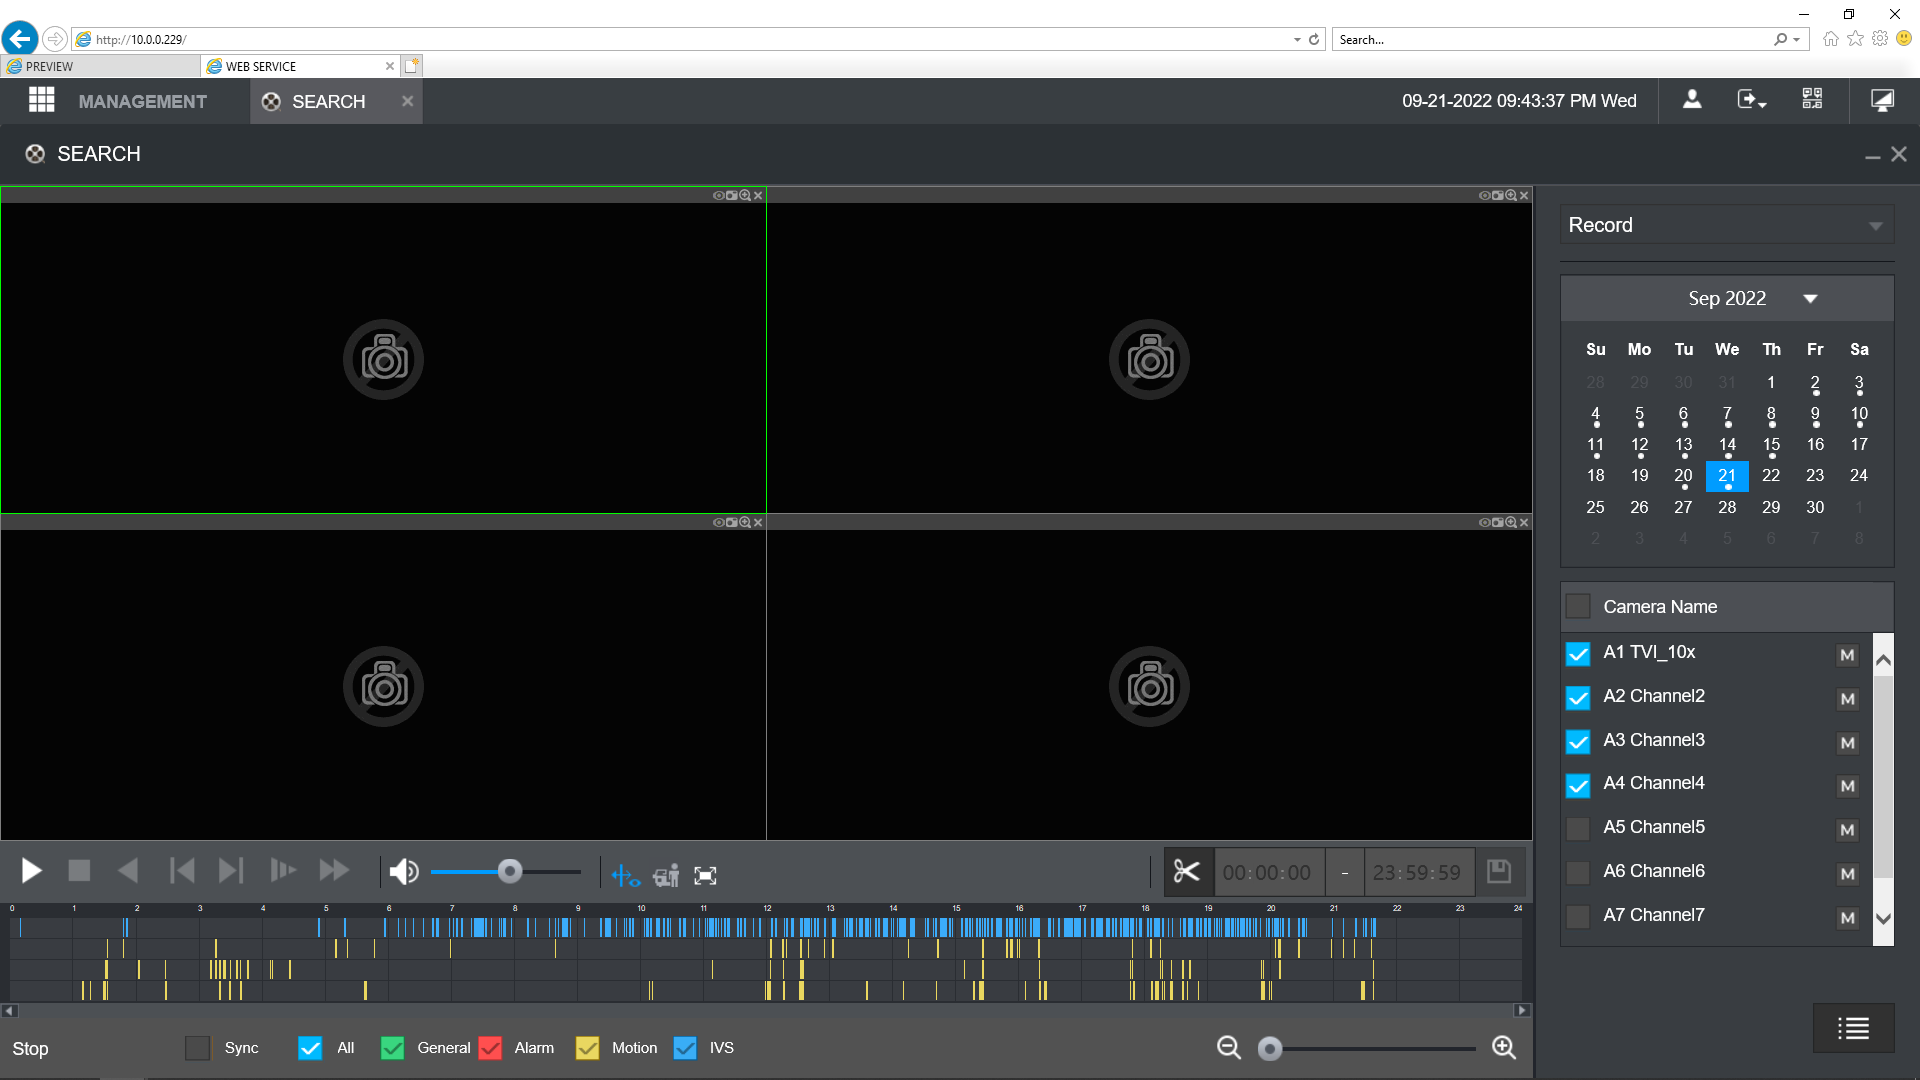
Task: Mute the audio speaker icon
Action: click(x=404, y=873)
